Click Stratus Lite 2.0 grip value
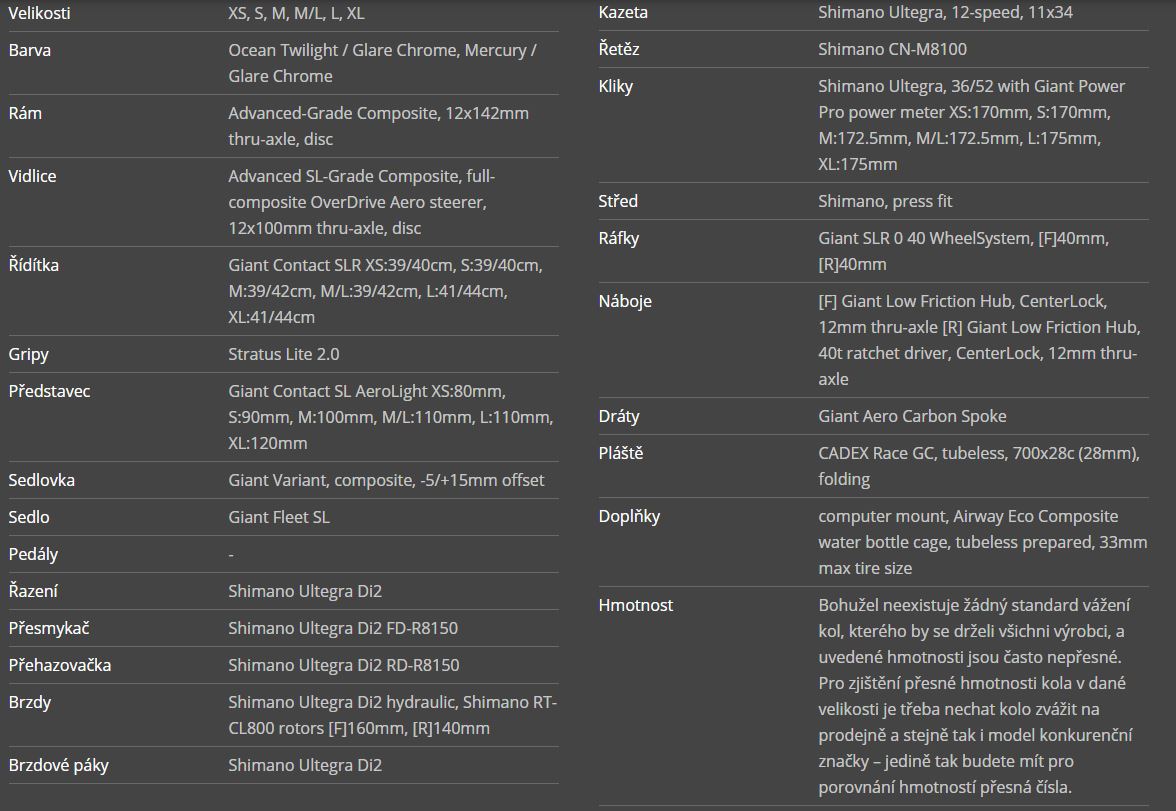The width and height of the screenshot is (1176, 811). coord(284,354)
